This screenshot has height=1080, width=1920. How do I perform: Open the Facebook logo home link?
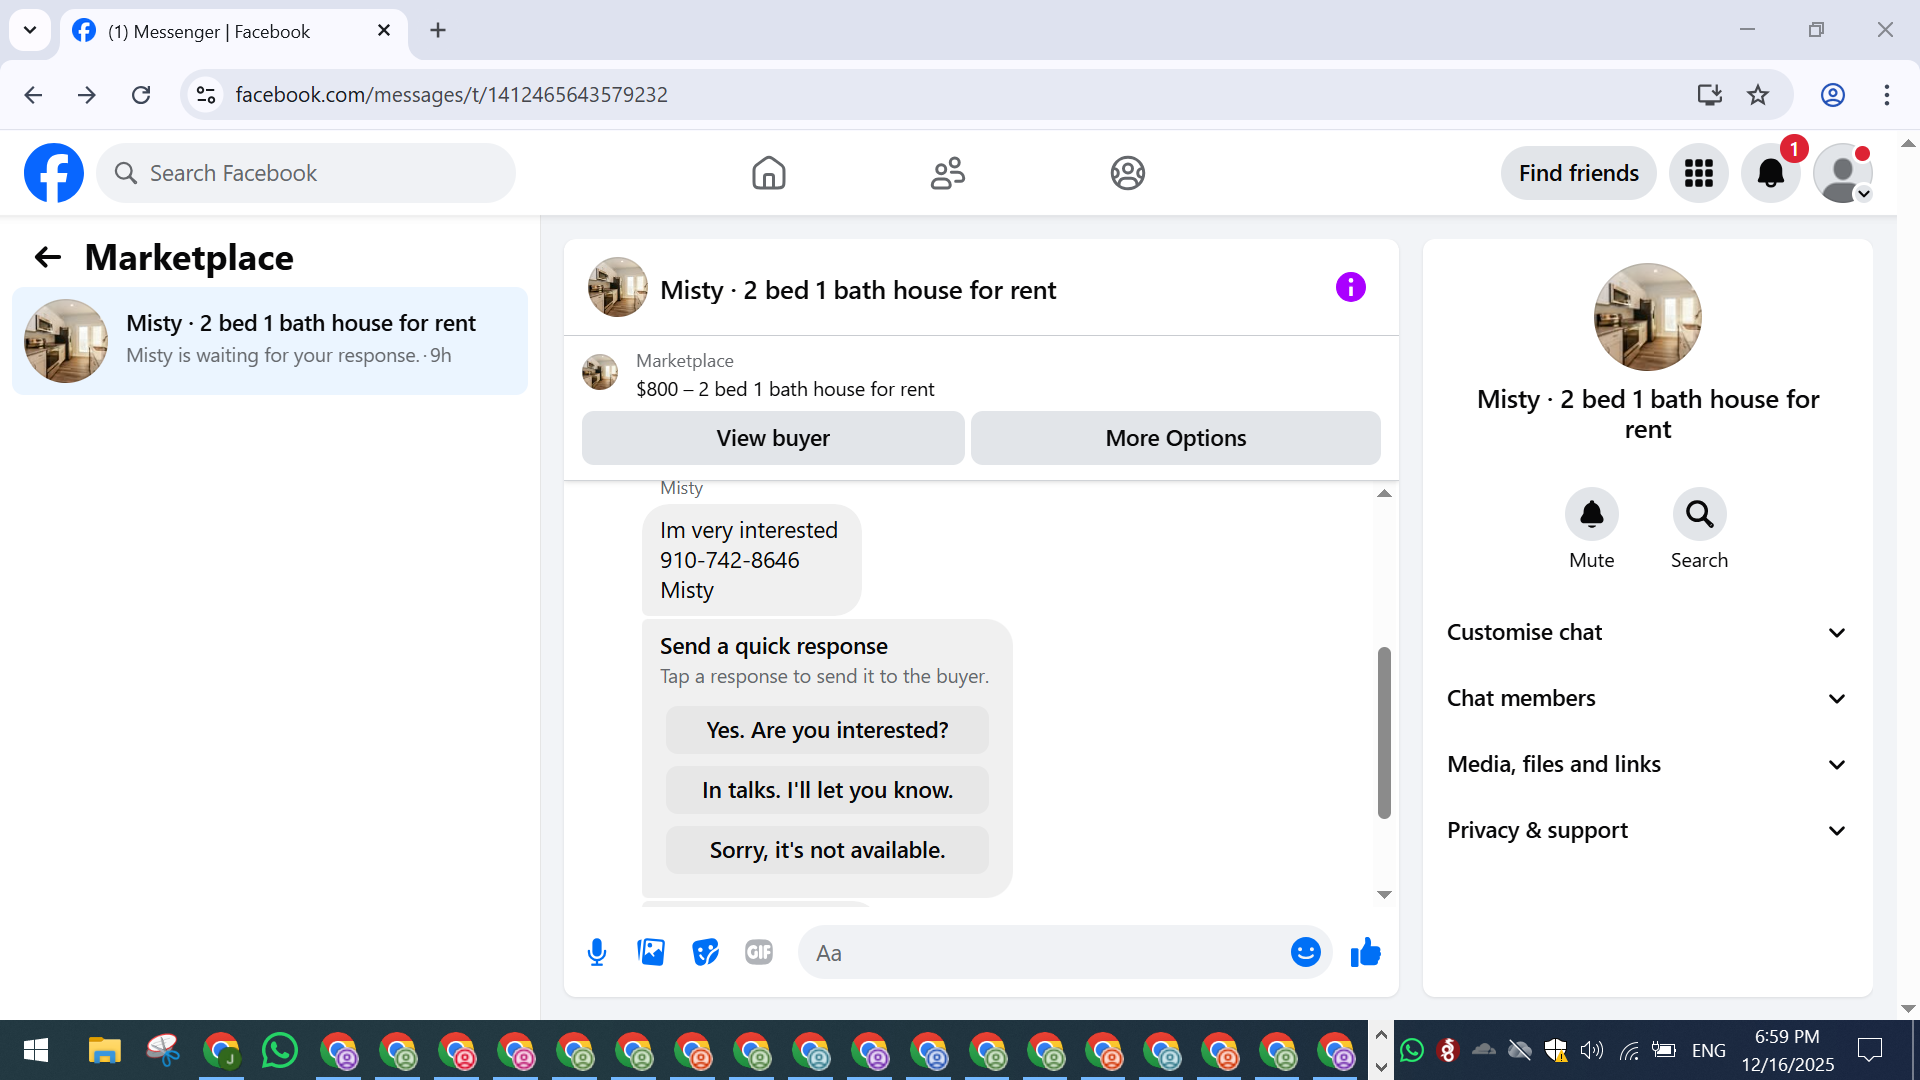tap(54, 173)
